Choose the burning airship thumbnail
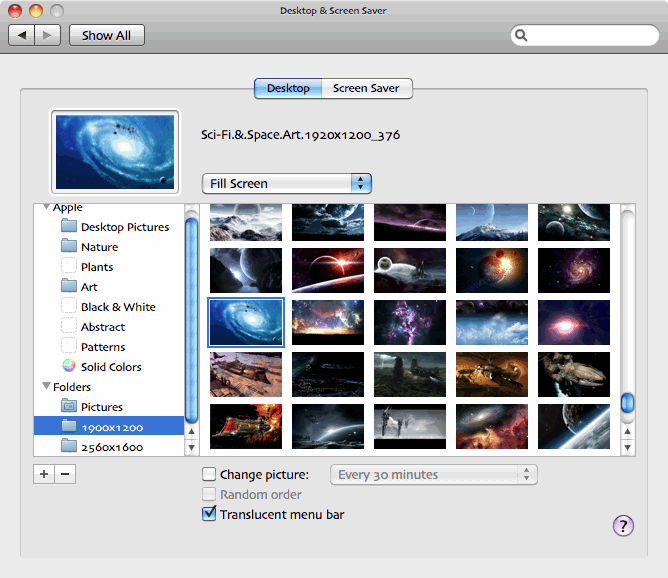Image resolution: width=668 pixels, height=578 pixels. click(246, 426)
